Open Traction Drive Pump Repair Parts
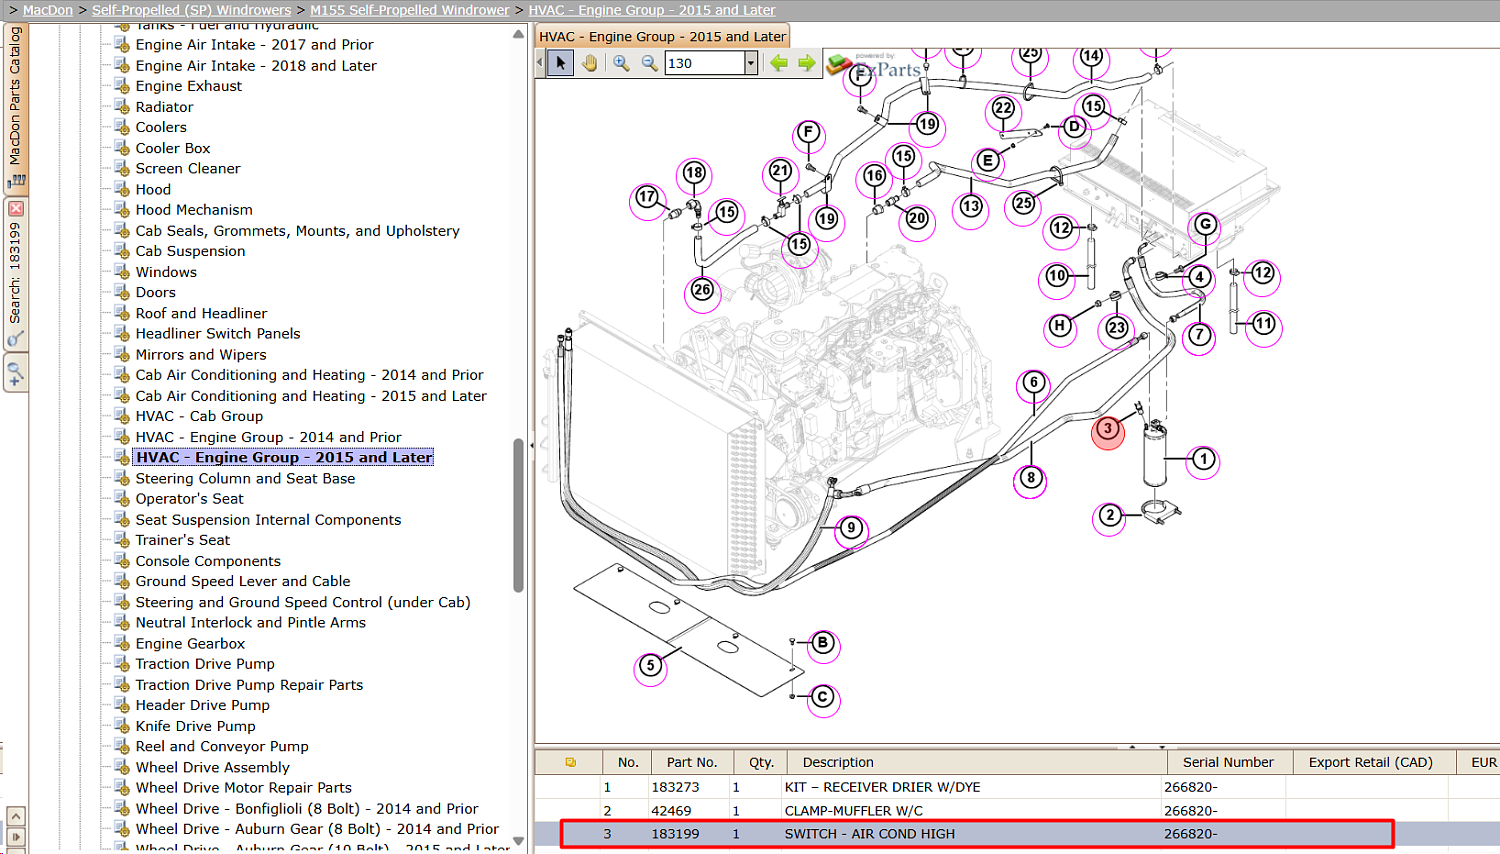The height and width of the screenshot is (854, 1500). [249, 684]
